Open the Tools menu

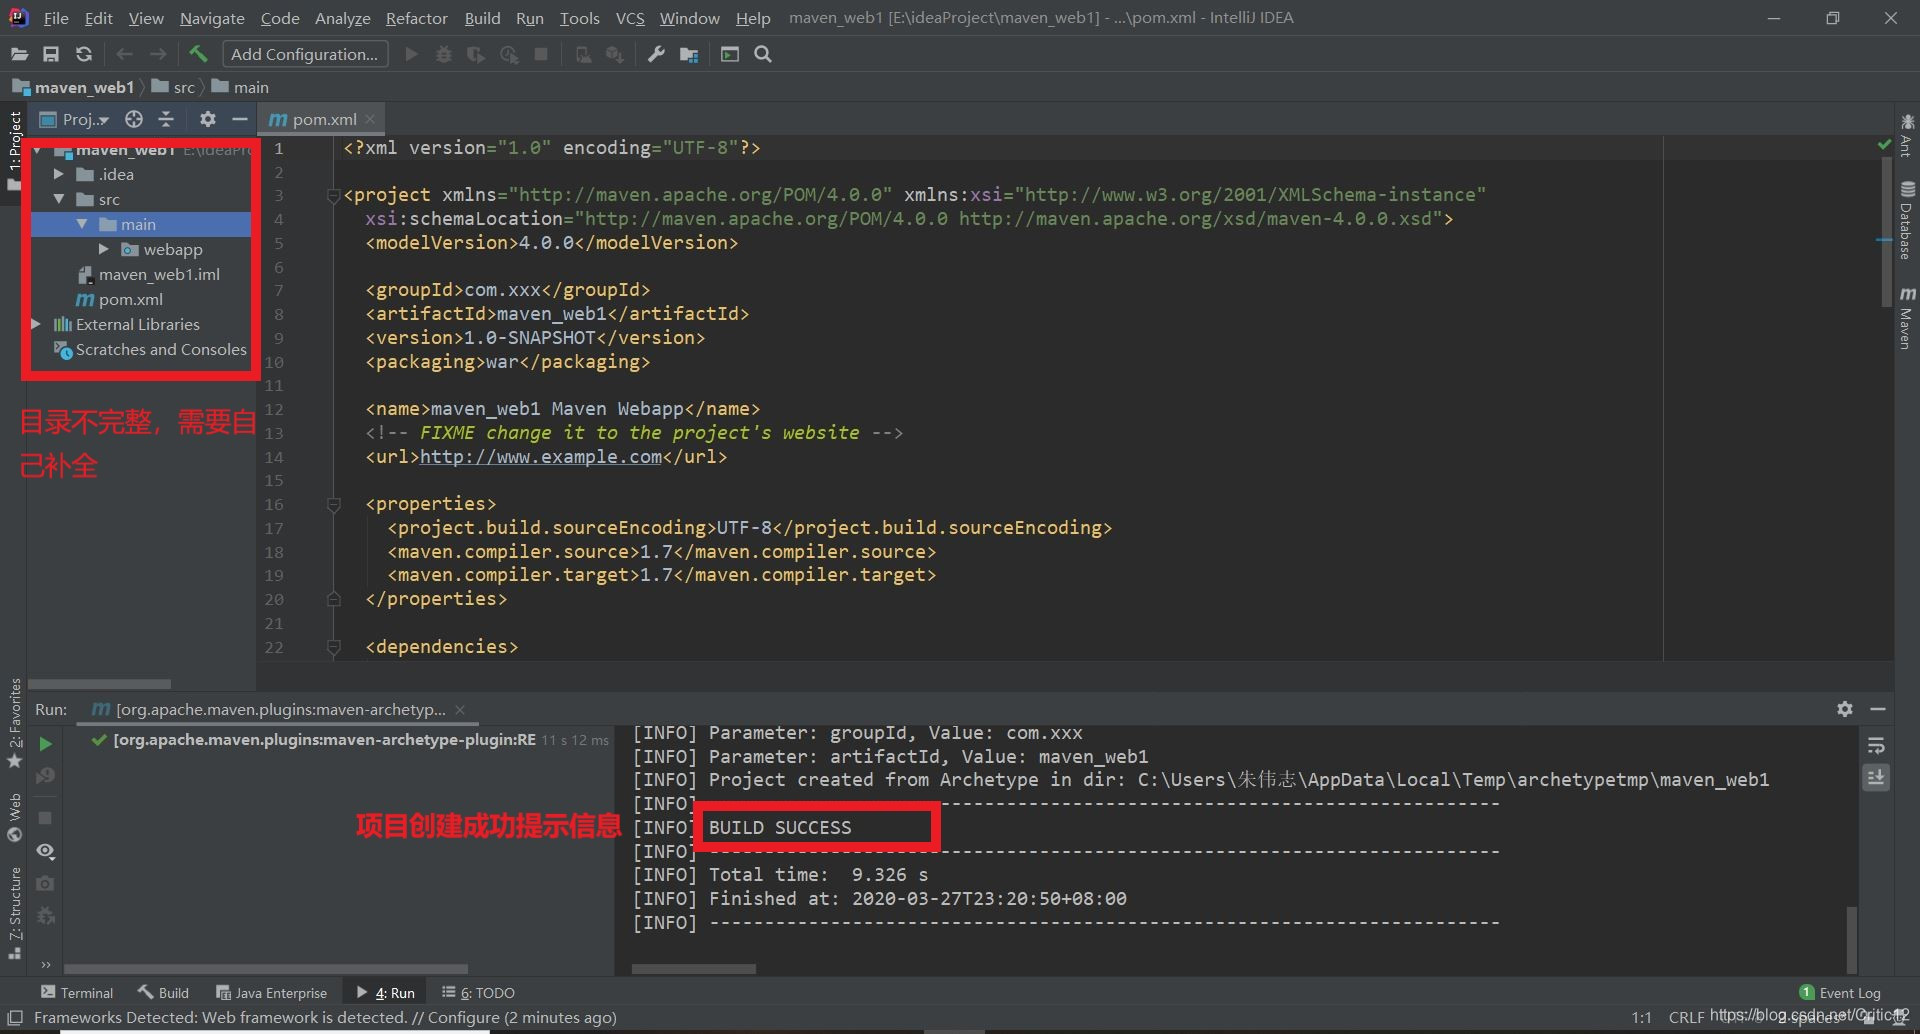(x=579, y=18)
